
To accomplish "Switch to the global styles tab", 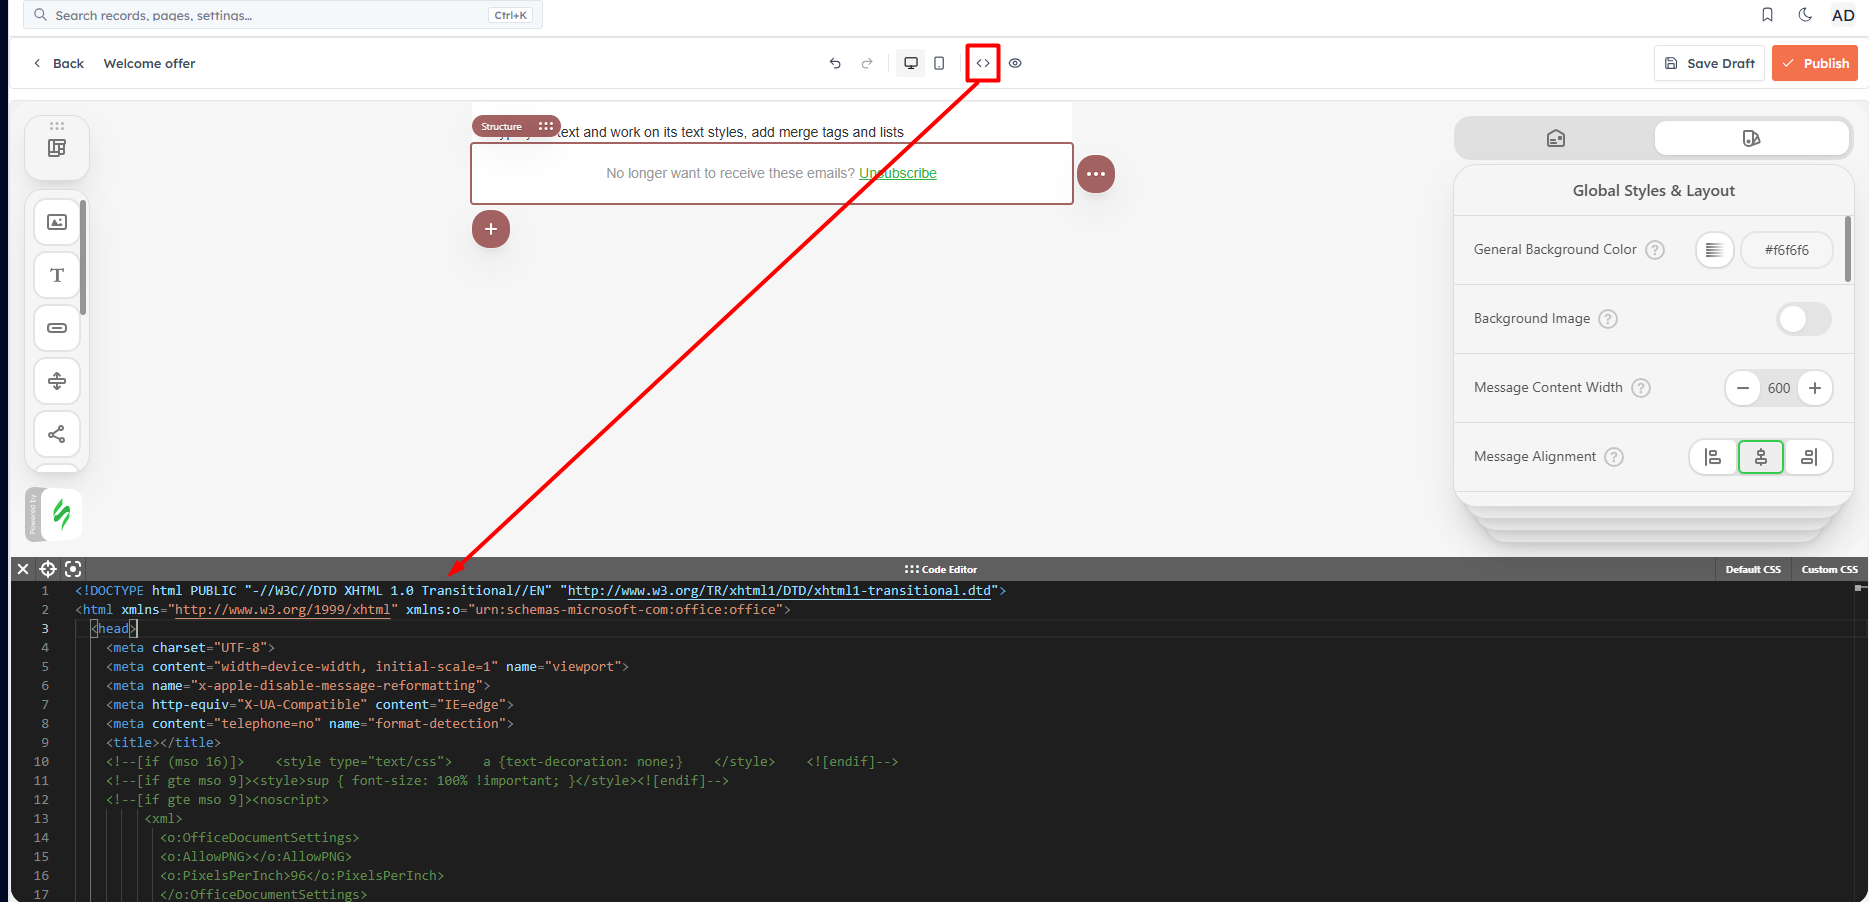I will (x=1751, y=138).
